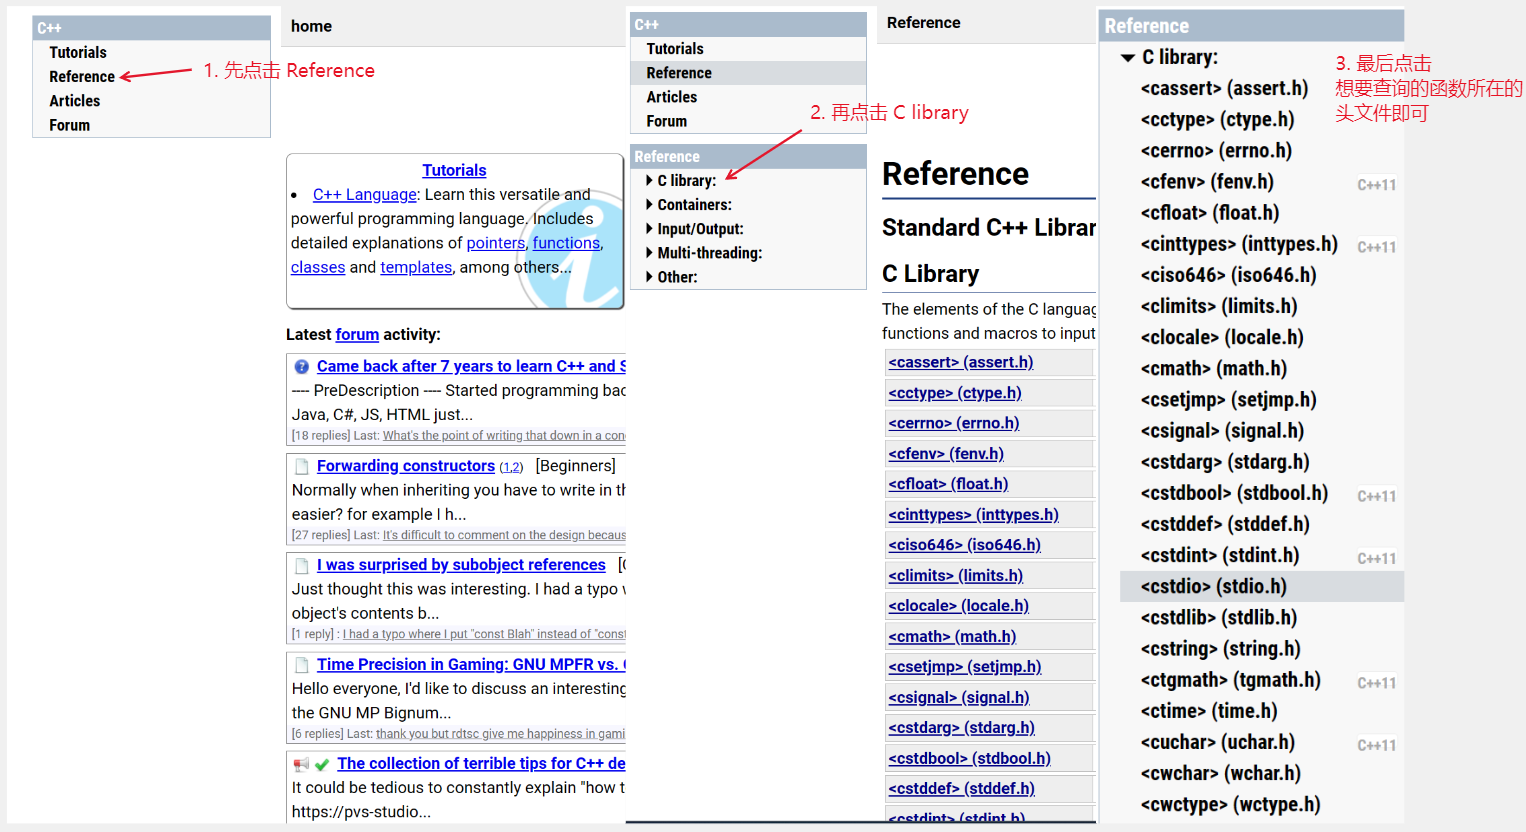Select '<cstdarg> (stdarg.h)' in the C library tree

pos(1225,462)
